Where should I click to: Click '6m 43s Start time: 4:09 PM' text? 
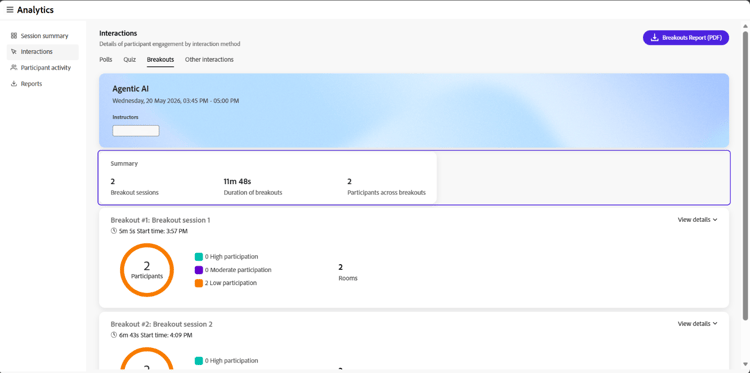tap(155, 335)
